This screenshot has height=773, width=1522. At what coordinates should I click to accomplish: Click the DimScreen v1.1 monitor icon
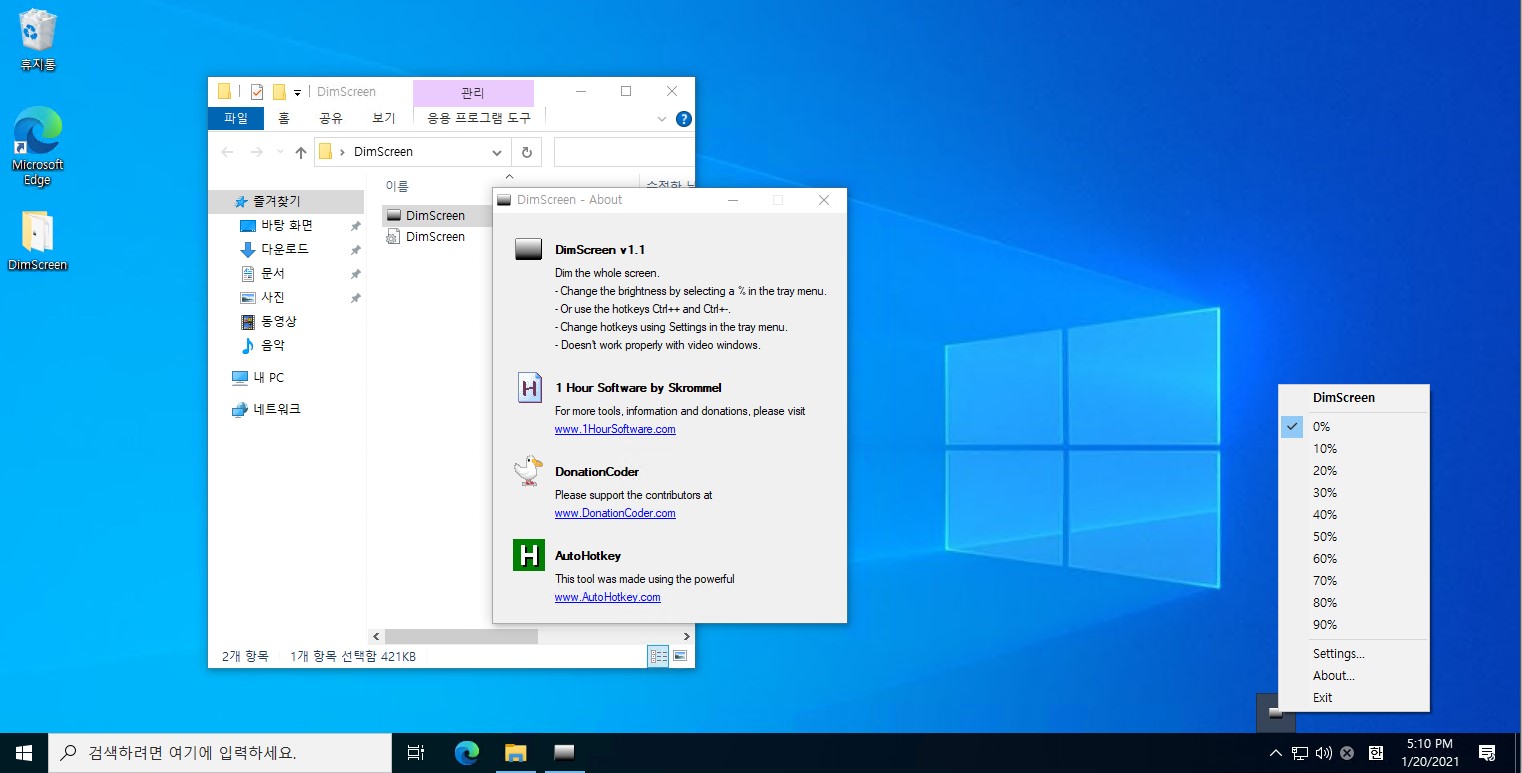coord(528,249)
